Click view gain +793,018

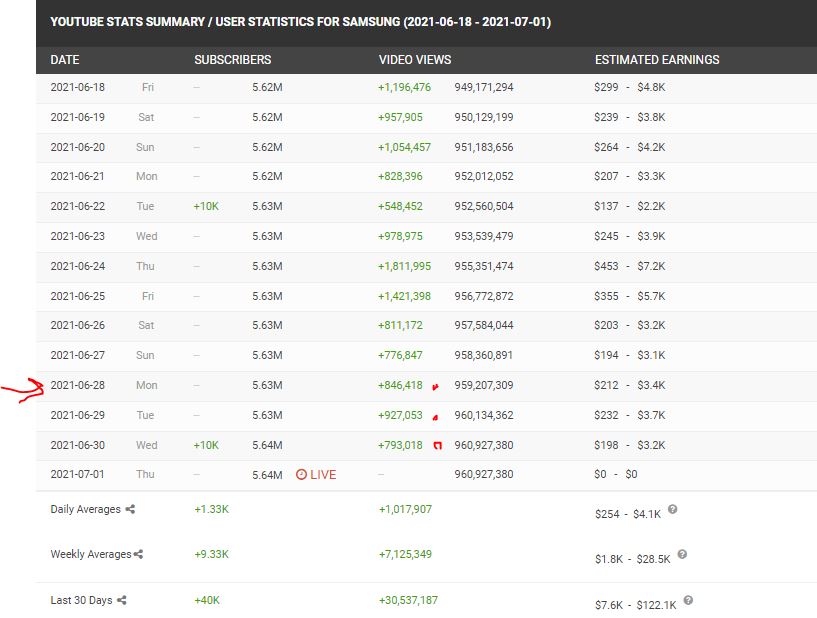point(400,445)
